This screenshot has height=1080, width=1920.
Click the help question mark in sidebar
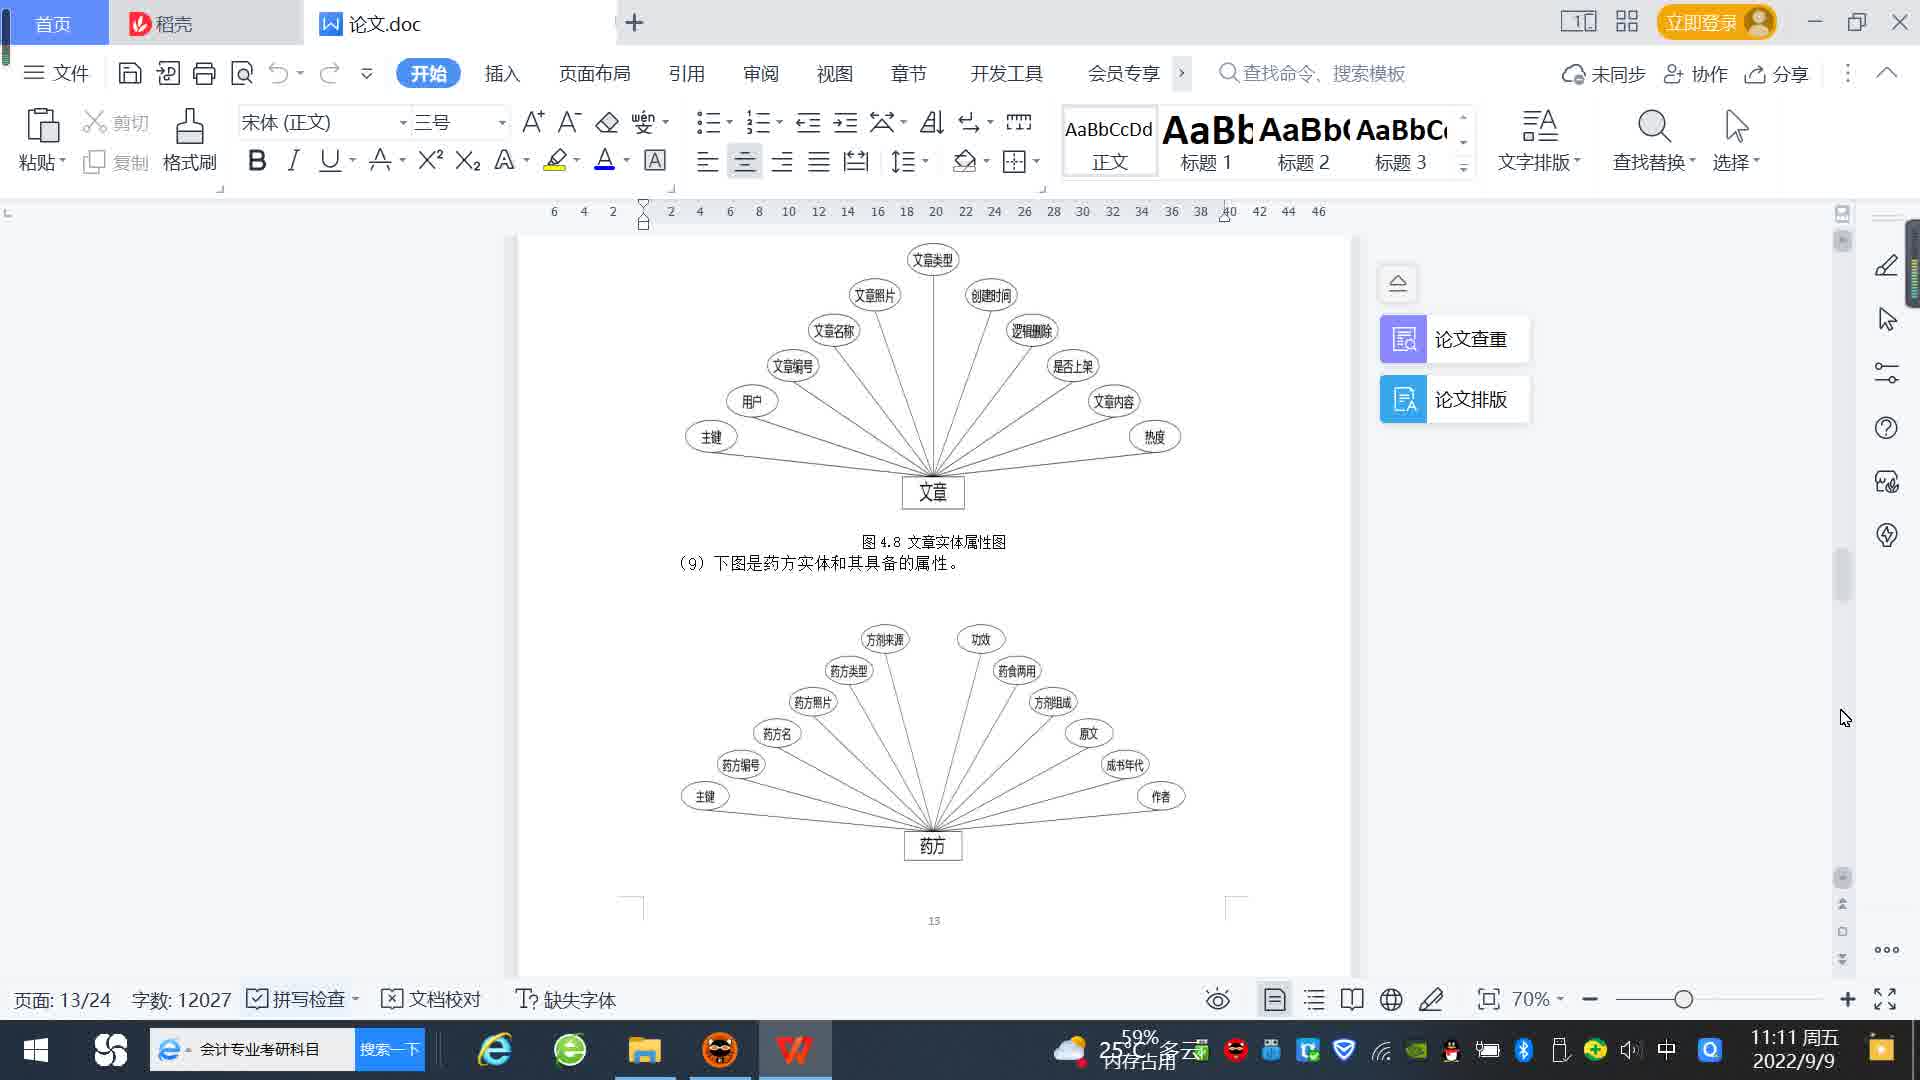pyautogui.click(x=1886, y=428)
